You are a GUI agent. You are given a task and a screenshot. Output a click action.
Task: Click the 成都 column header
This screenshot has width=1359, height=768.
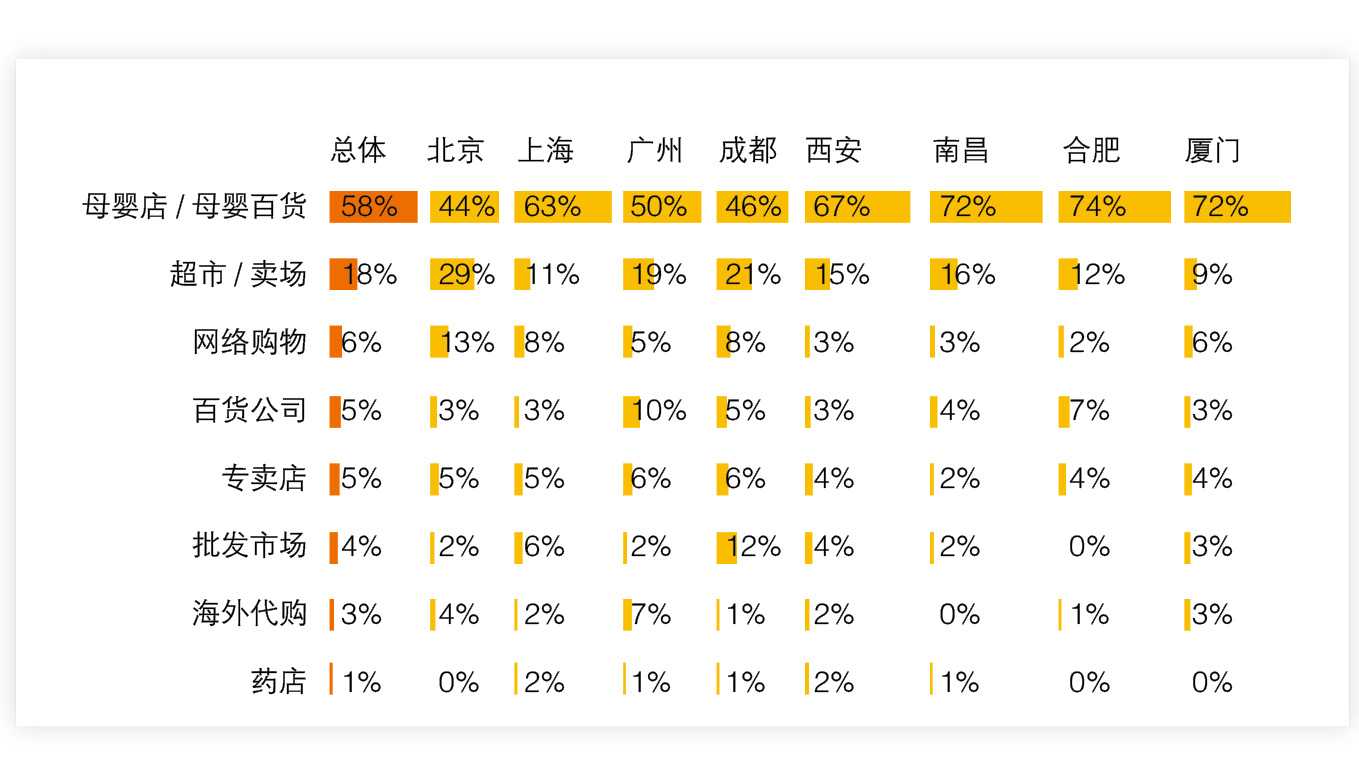(747, 150)
